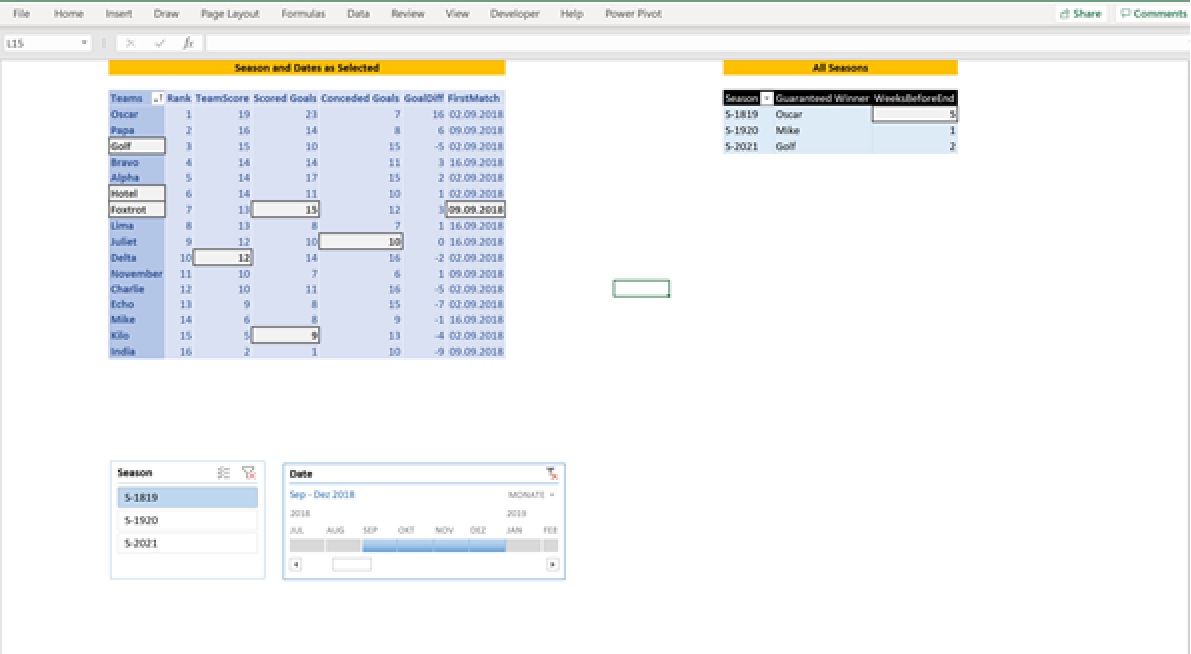Open the Page Layout tab
Image resolution: width=1191 pixels, height=654 pixels.
229,14
